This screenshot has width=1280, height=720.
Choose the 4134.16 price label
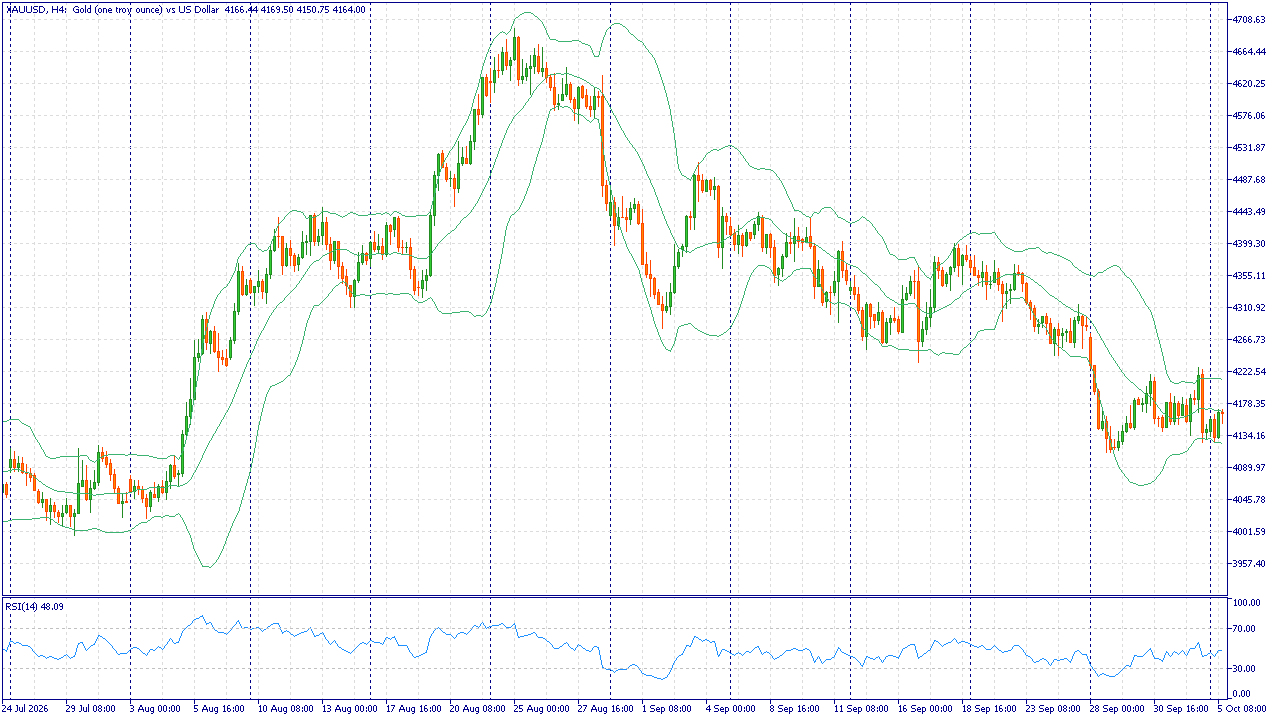pos(1250,435)
